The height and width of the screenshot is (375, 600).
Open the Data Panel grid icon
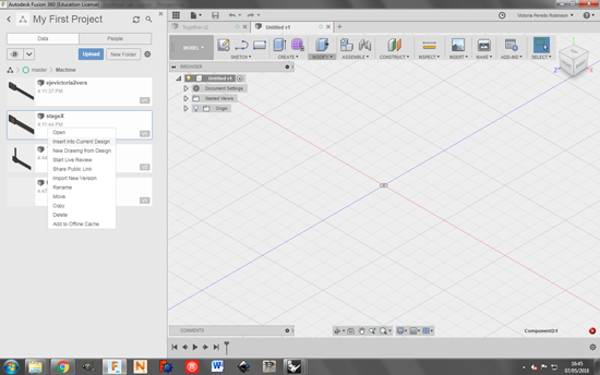click(176, 15)
